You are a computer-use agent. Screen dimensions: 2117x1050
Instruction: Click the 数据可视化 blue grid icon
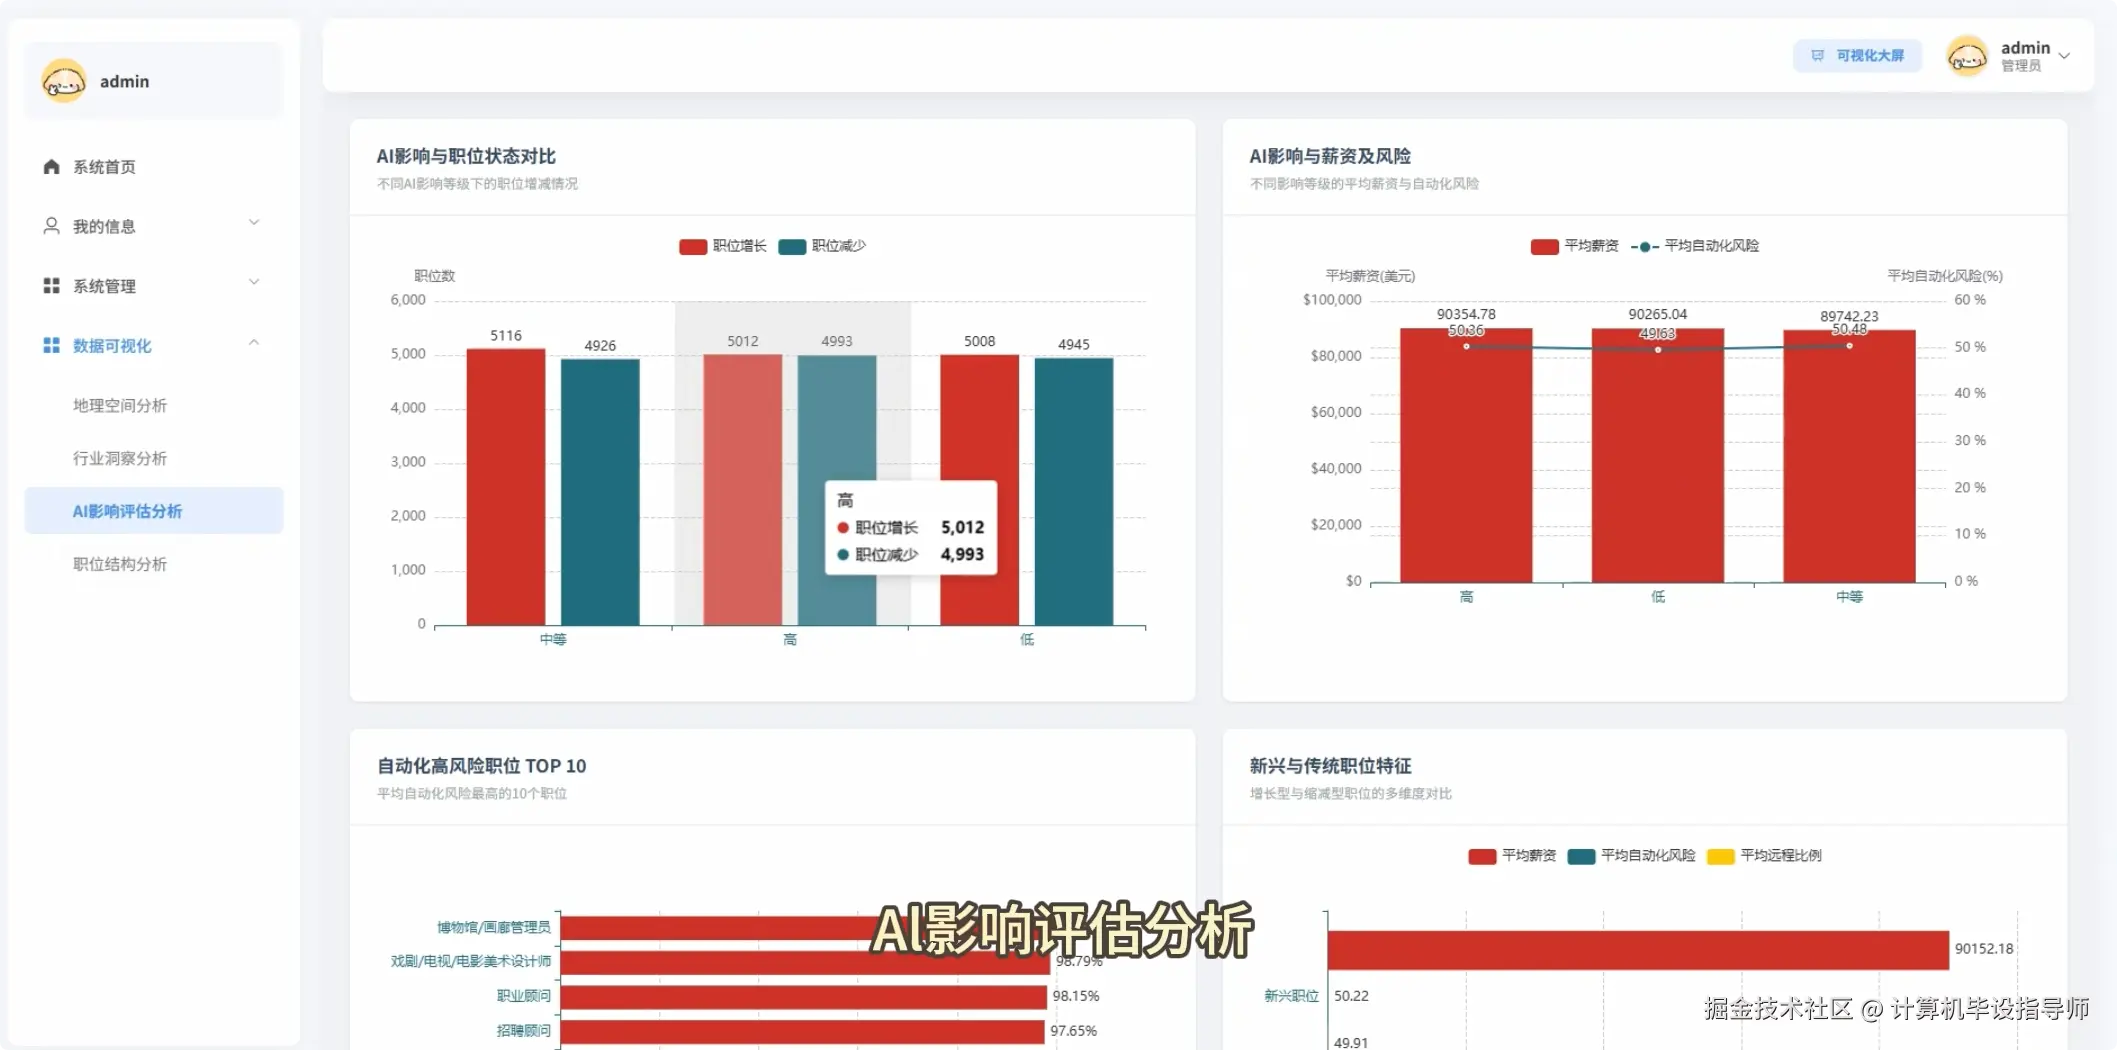[x=51, y=345]
